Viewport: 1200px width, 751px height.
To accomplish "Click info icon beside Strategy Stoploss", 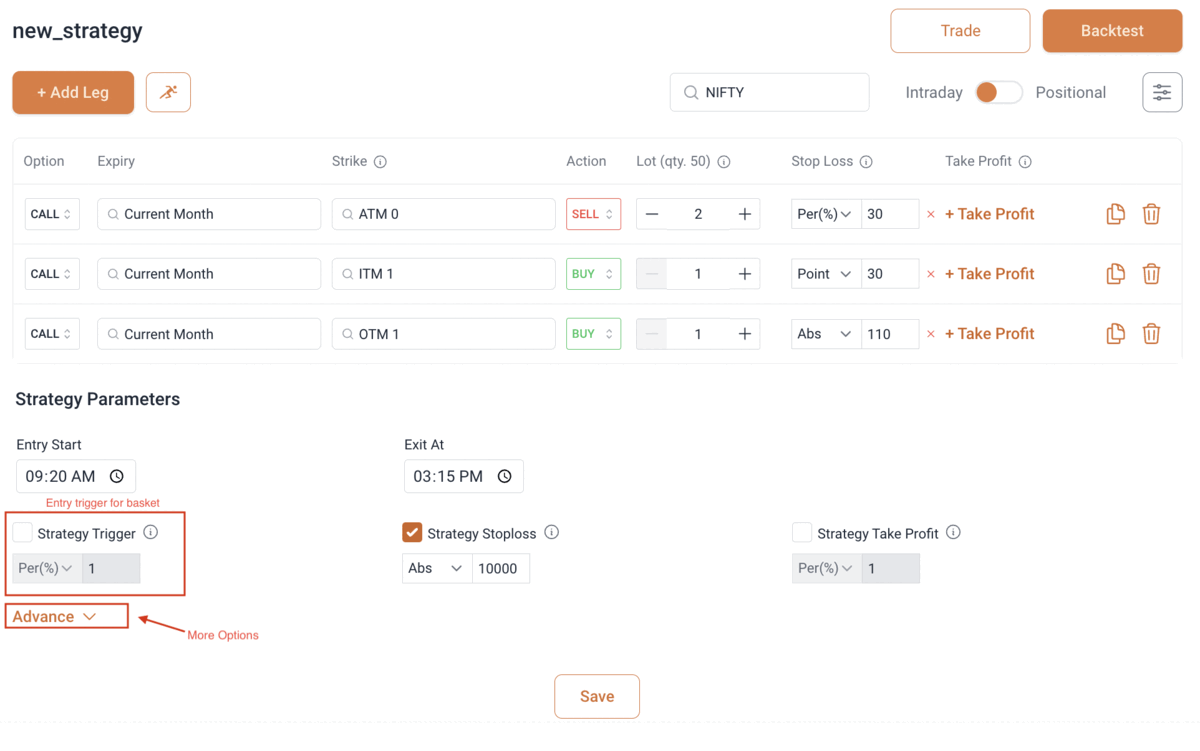I will [x=551, y=533].
